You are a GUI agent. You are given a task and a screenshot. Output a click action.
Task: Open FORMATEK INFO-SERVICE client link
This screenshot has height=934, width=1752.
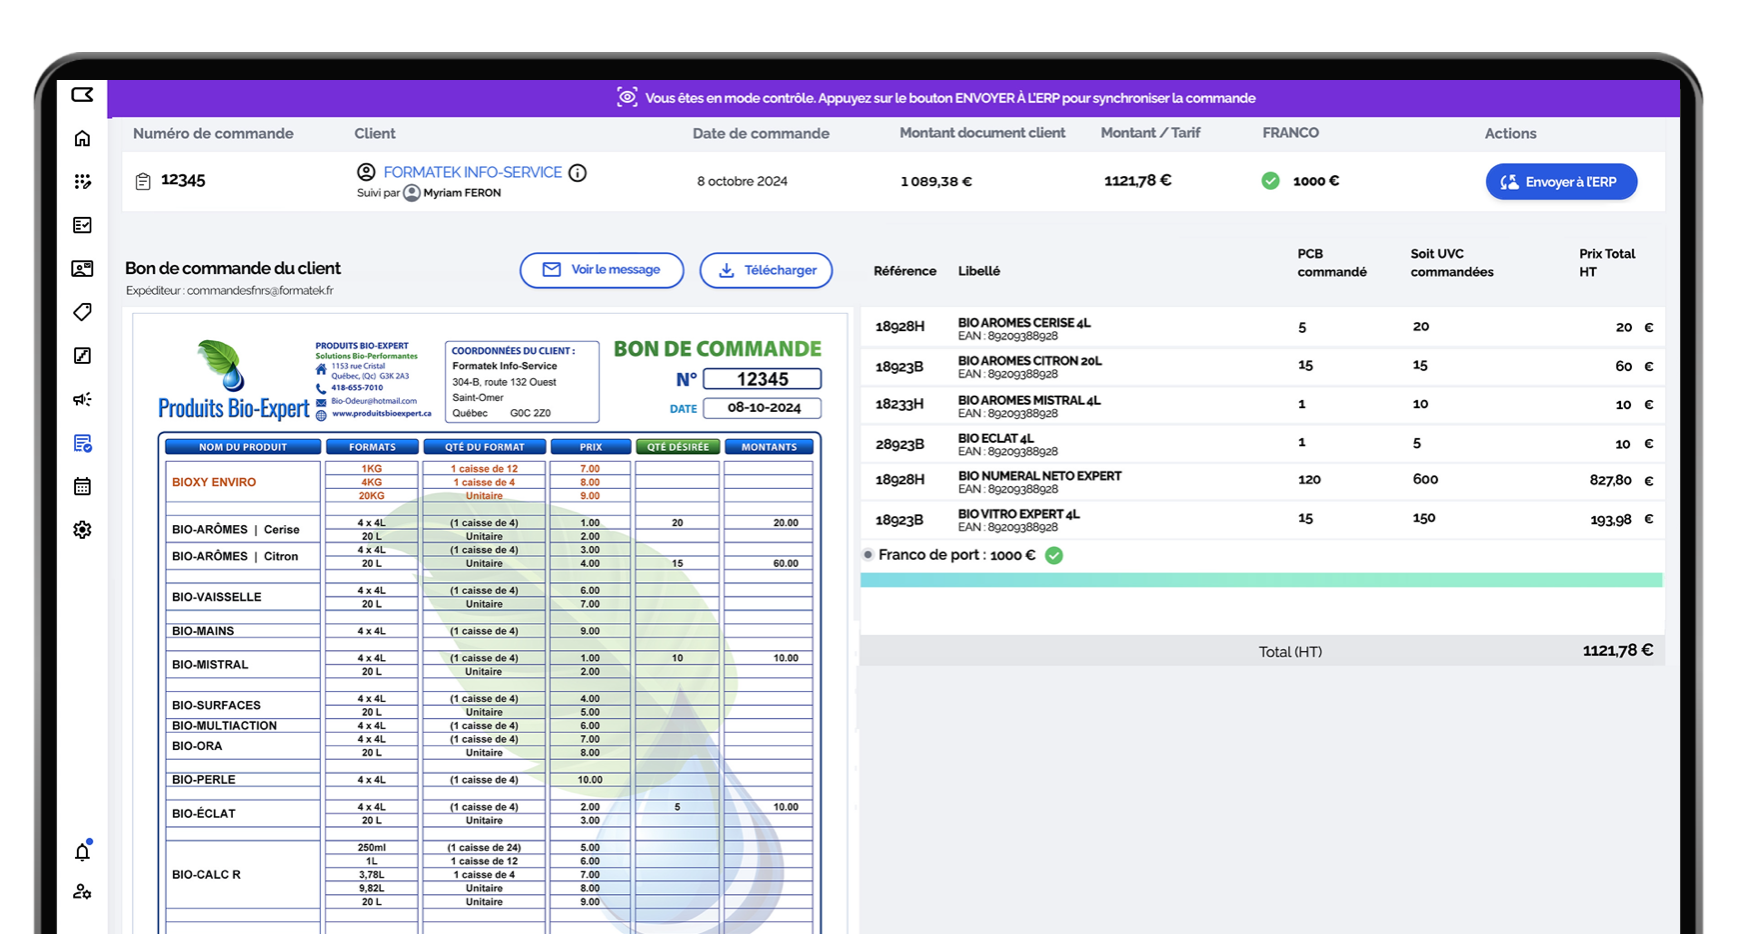pyautogui.click(x=472, y=172)
